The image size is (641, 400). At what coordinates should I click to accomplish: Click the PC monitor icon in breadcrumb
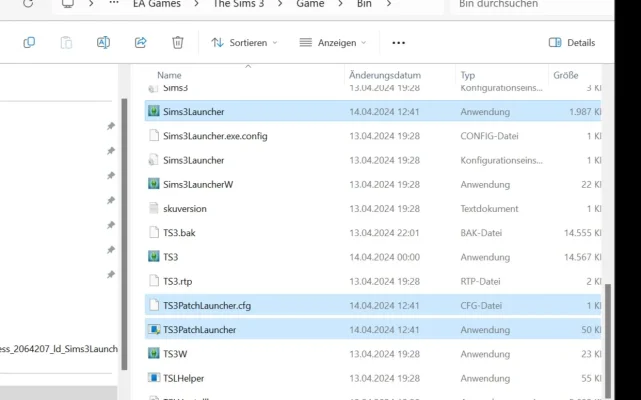pyautogui.click(x=68, y=4)
